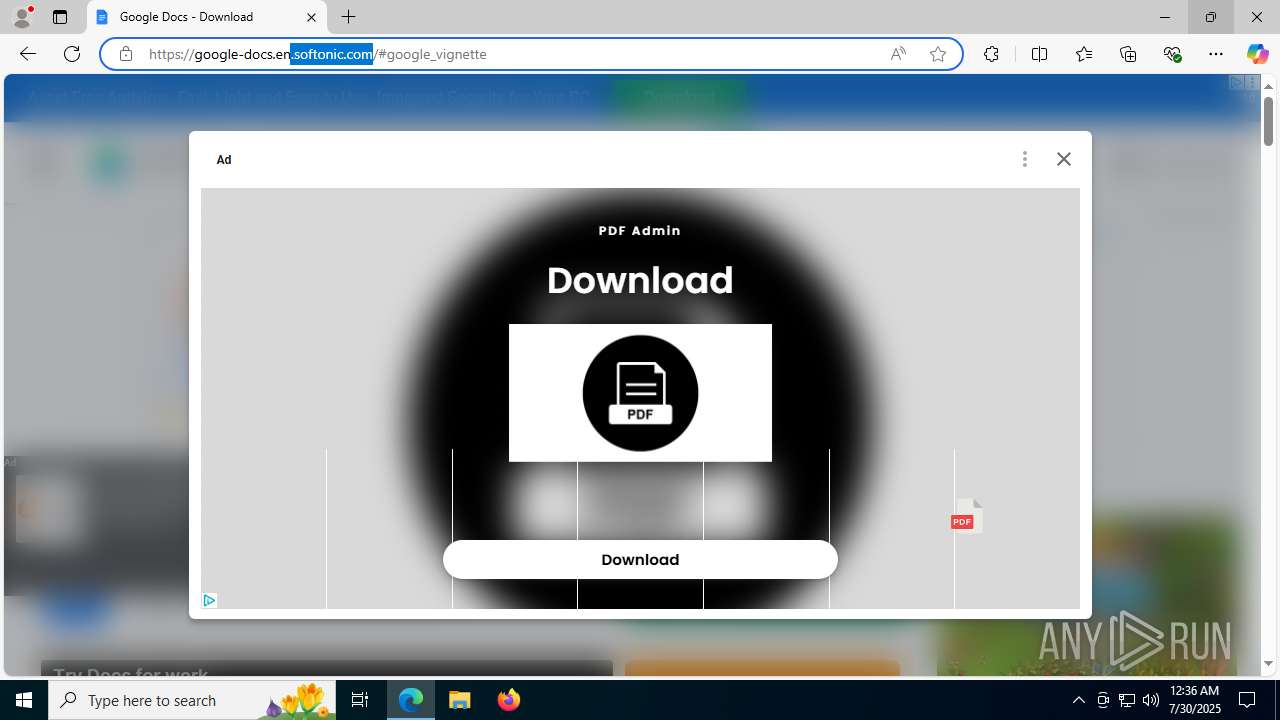Click the white Download button in ad
The width and height of the screenshot is (1280, 720).
[x=640, y=560]
